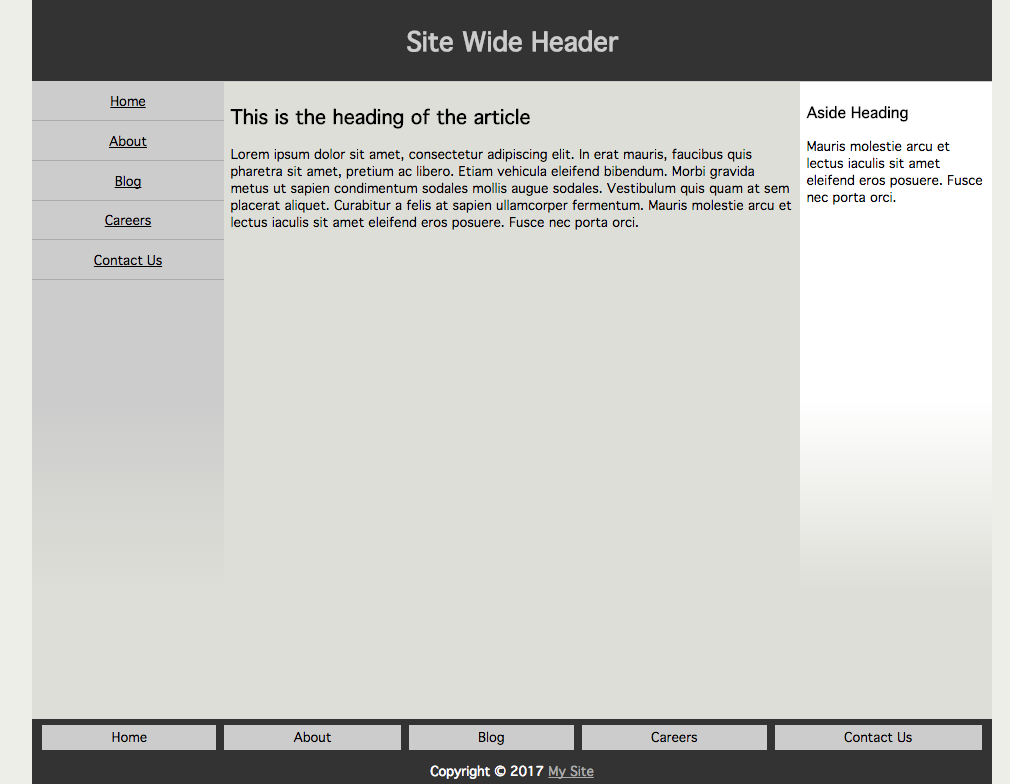
Task: Select Blog in the left navigation
Action: (127, 181)
